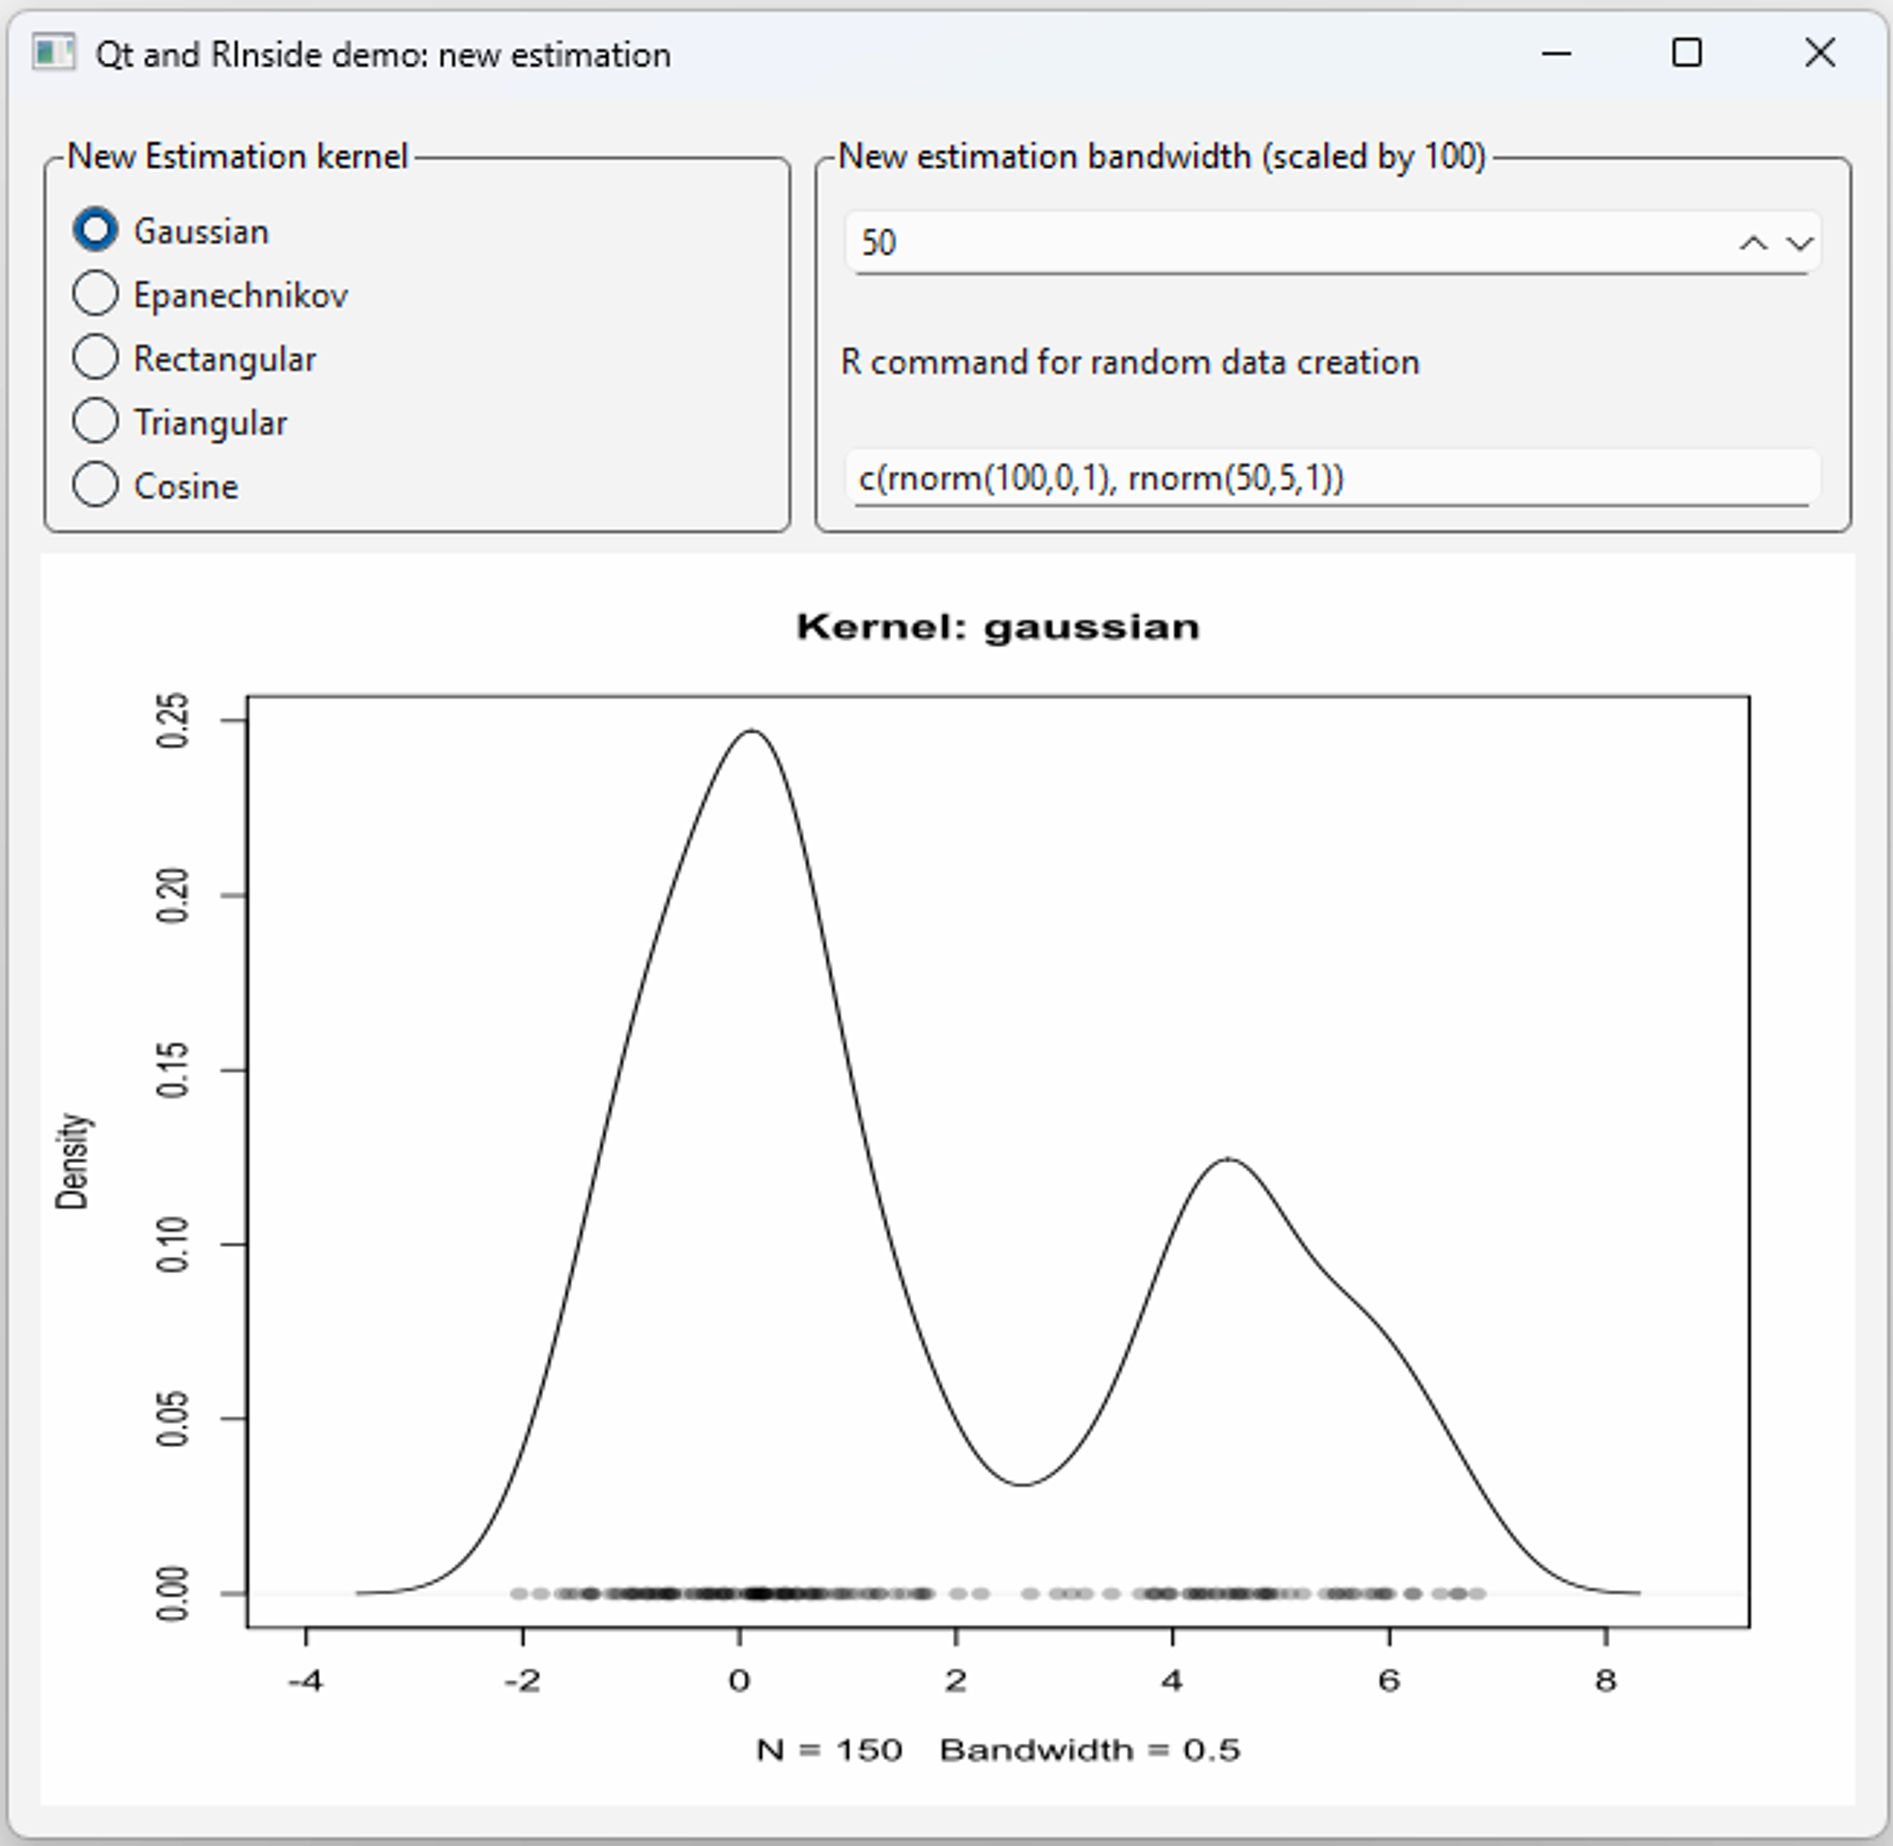This screenshot has height=1846, width=1893.
Task: Click the R command for random data creation label
Action: [1130, 362]
